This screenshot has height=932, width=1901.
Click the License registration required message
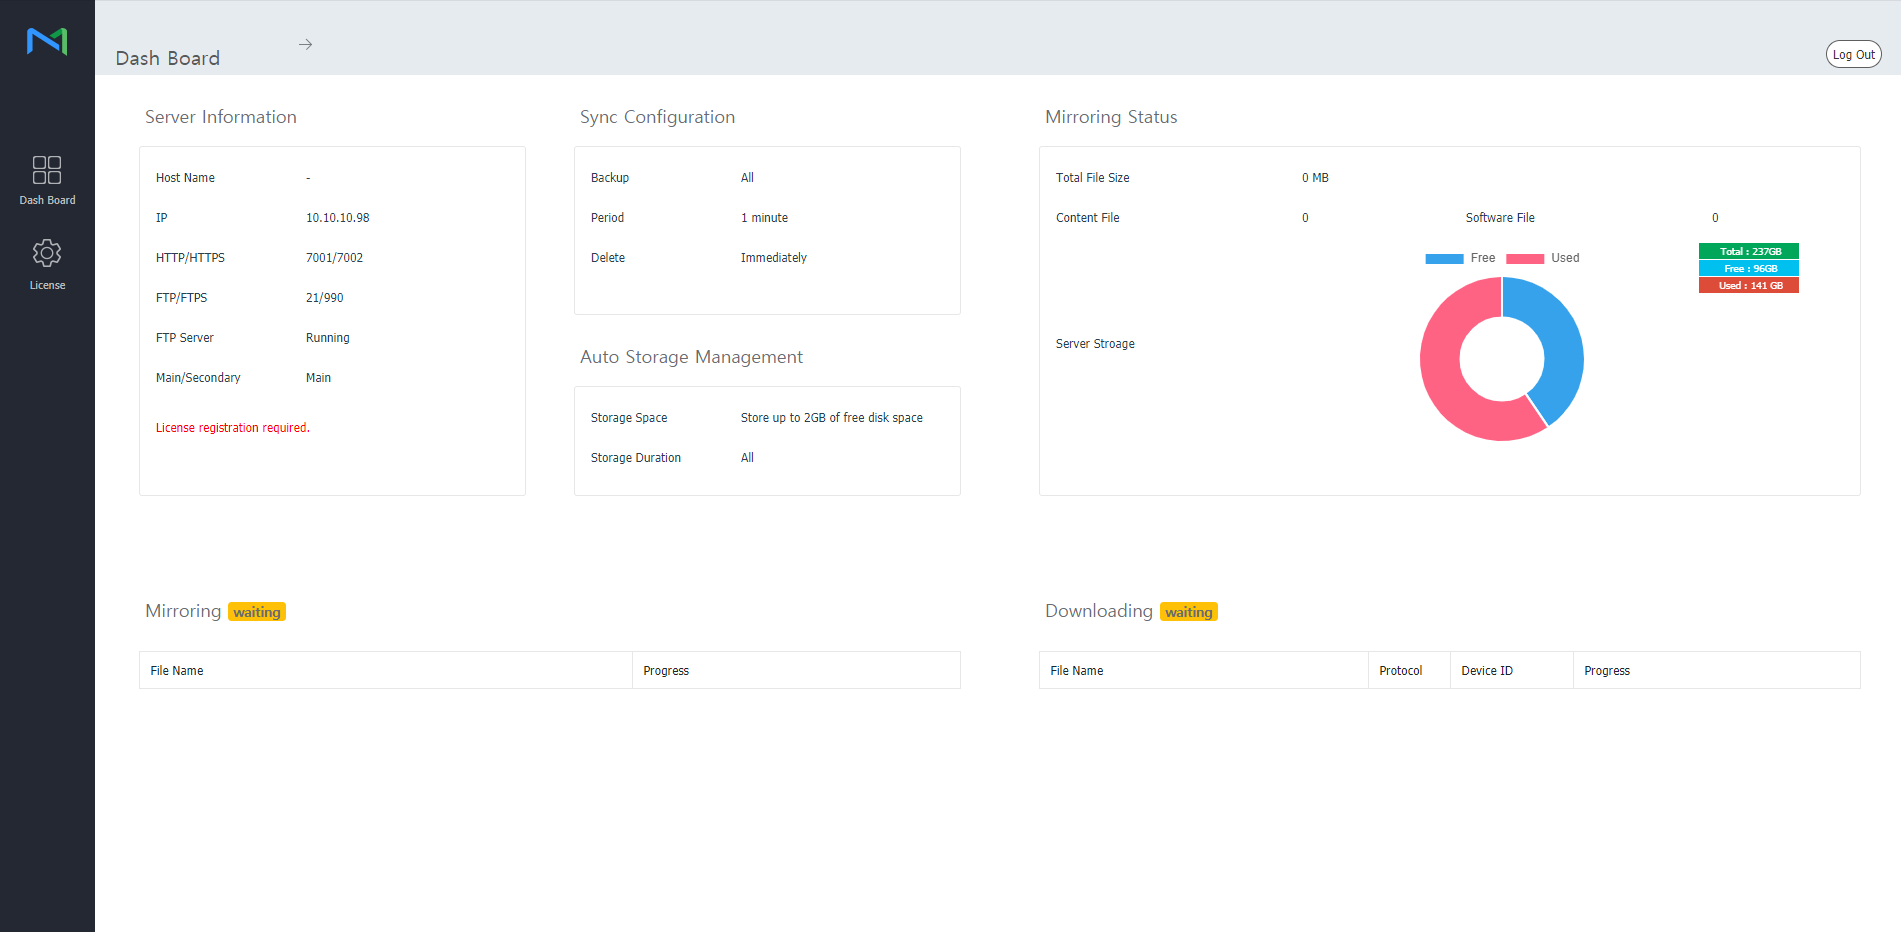coord(232,428)
